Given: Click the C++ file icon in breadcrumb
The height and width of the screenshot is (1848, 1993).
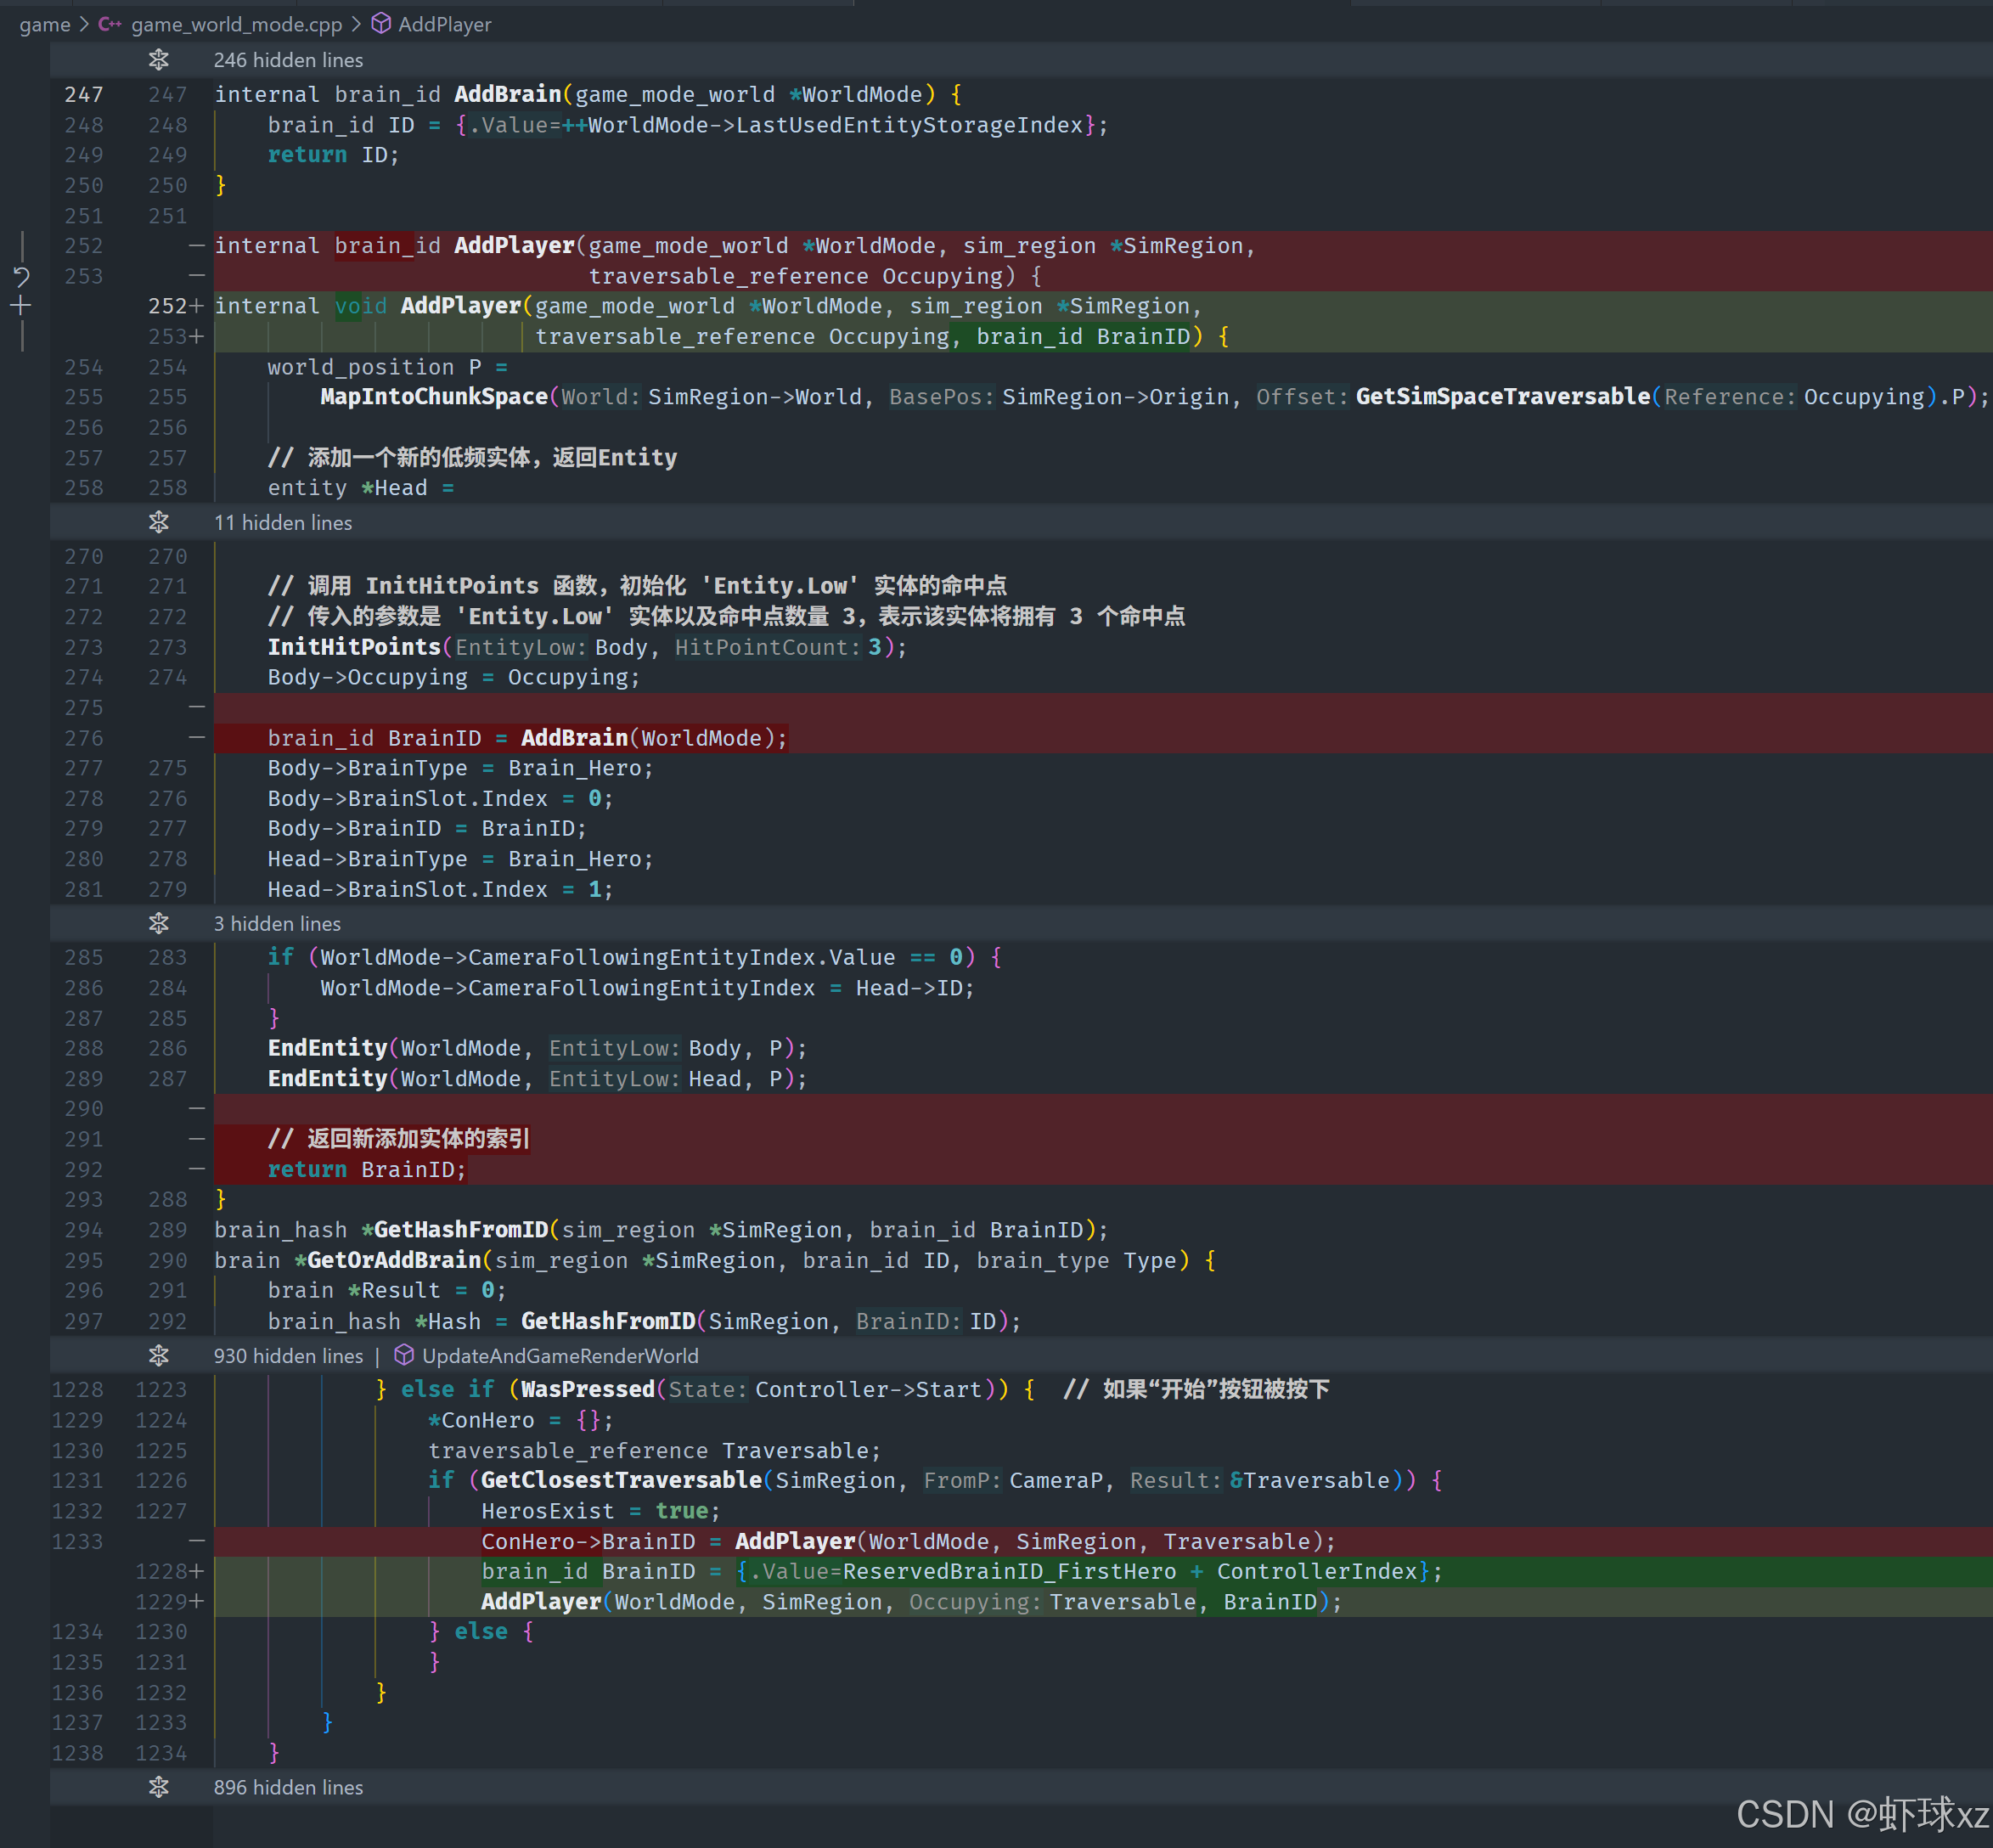Looking at the screenshot, I should [x=110, y=24].
